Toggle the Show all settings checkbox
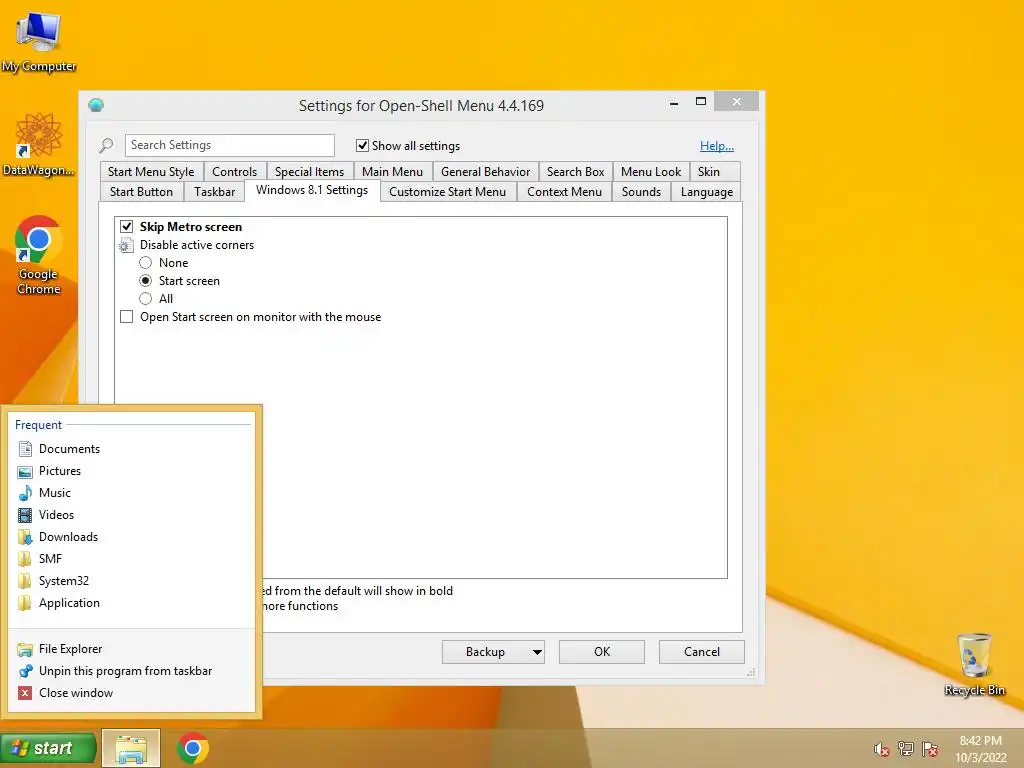The image size is (1024, 768). tap(362, 145)
